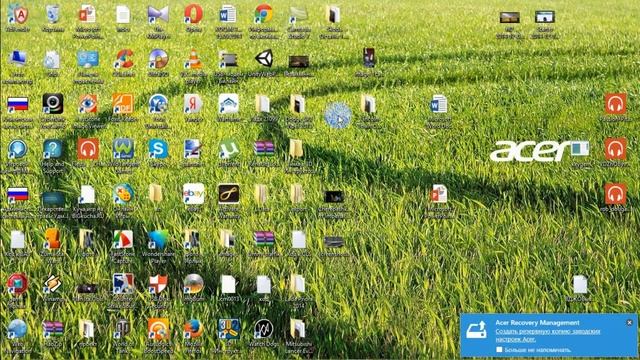Launch the Winamp lightning icon

53,284
